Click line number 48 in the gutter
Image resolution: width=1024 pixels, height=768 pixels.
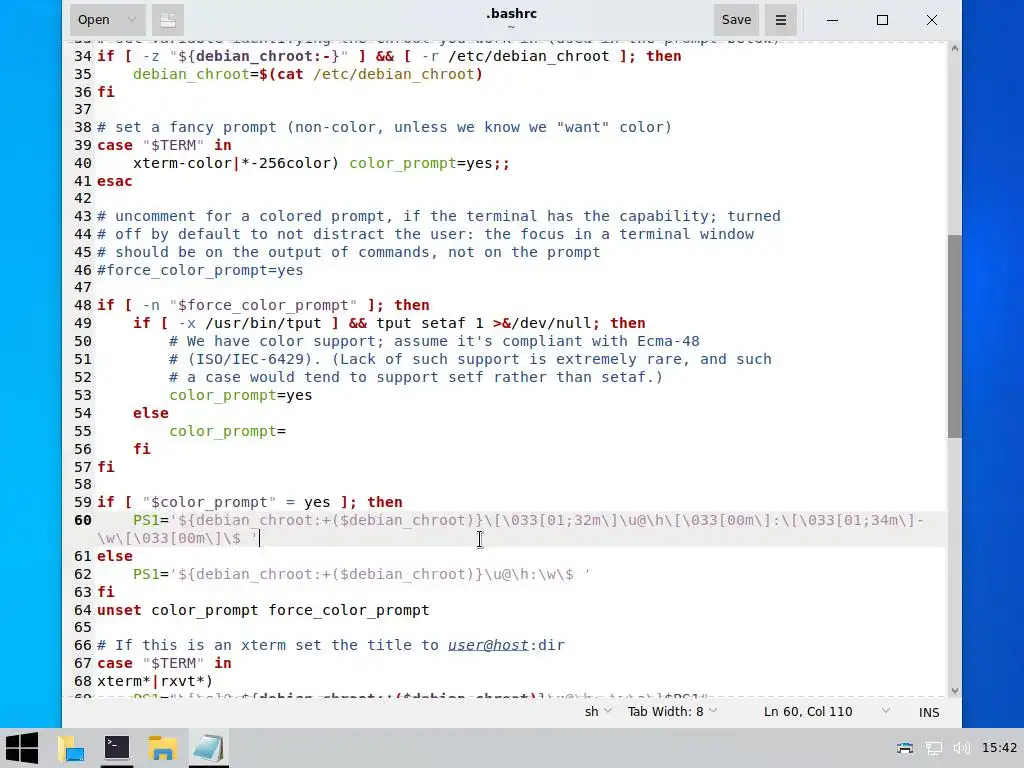click(x=82, y=306)
